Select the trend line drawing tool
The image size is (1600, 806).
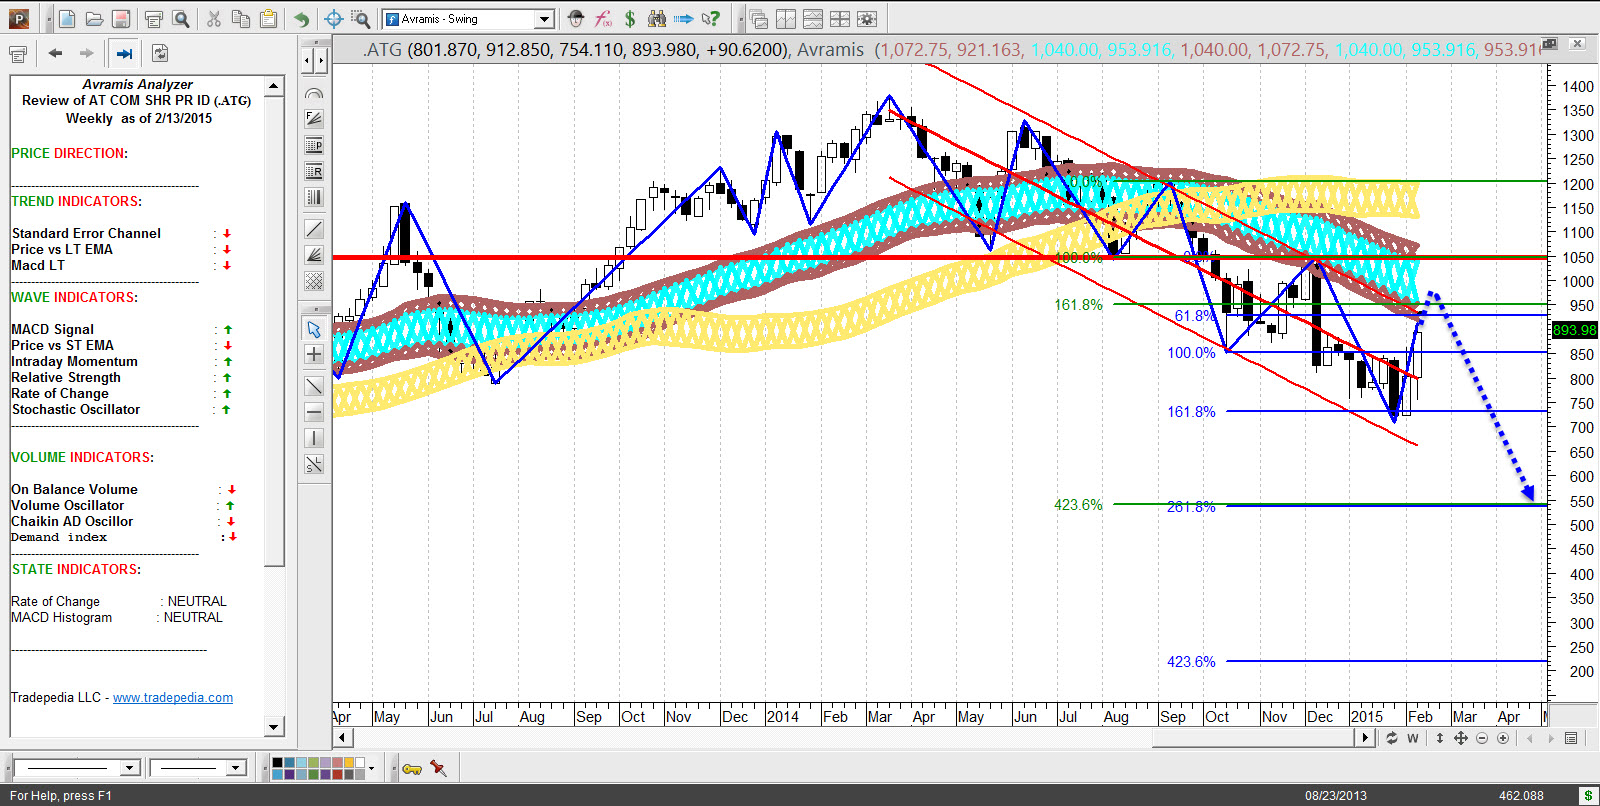tap(314, 229)
